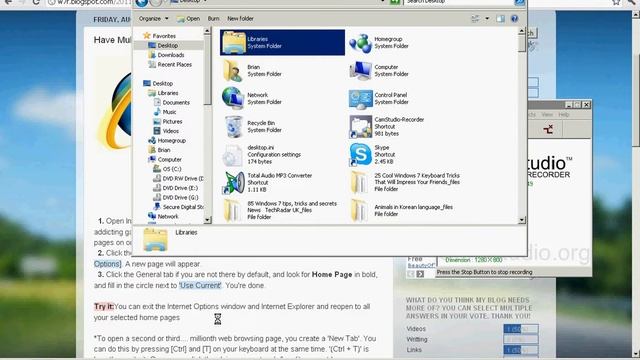Select Total Audio MP3 Converter shortcut icon
This screenshot has width=640, height=360.
(x=233, y=182)
